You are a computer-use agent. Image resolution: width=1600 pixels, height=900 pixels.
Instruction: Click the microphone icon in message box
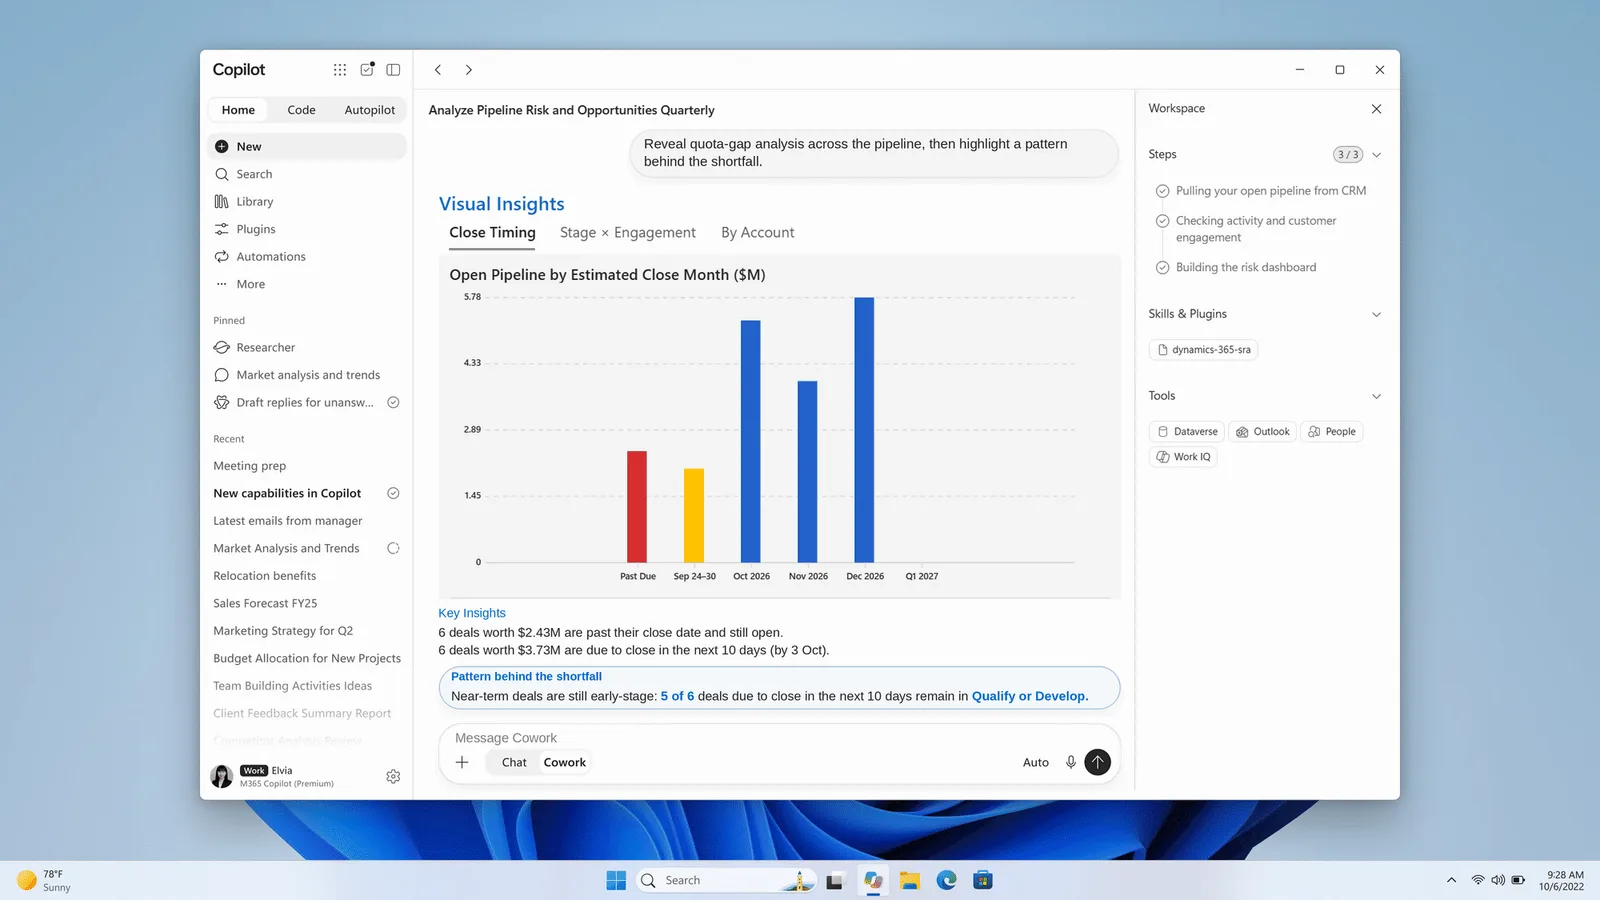(1071, 762)
